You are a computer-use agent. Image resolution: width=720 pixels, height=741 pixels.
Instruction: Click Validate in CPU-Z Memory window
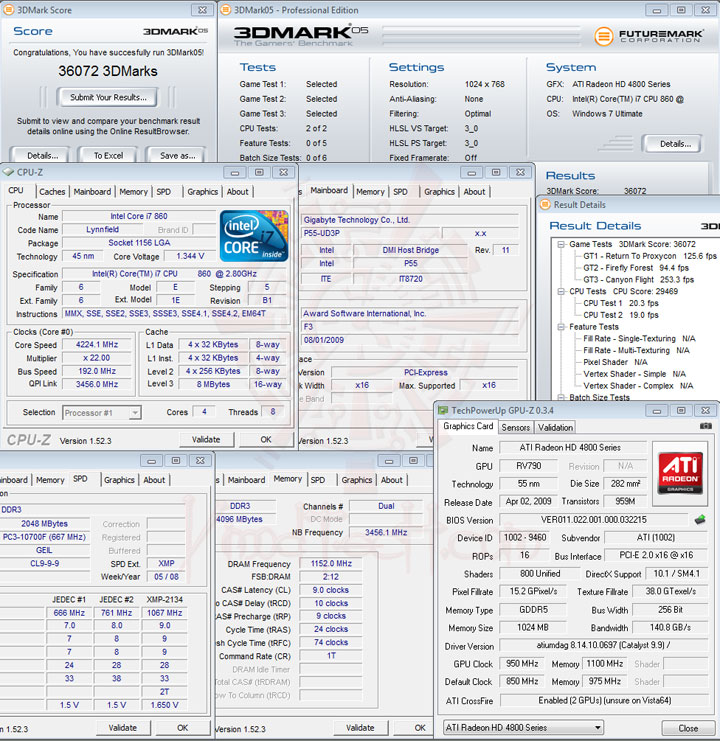(x=360, y=728)
